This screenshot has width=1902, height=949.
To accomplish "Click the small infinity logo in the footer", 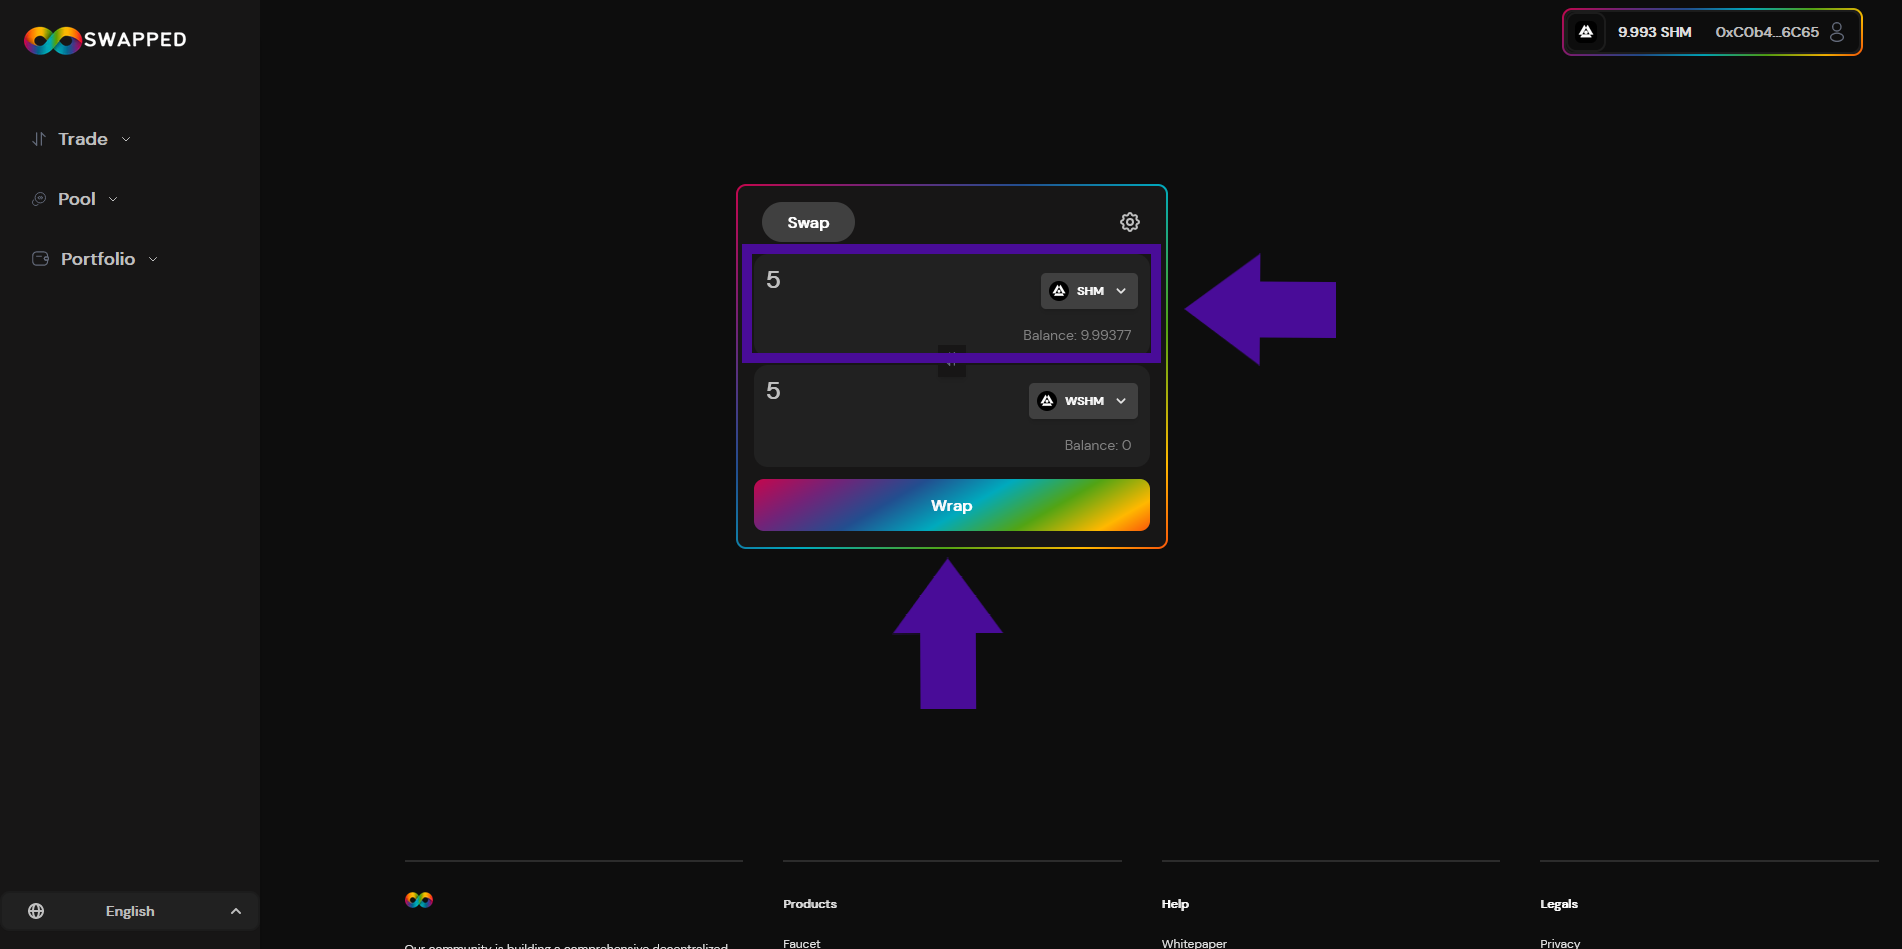I will pyautogui.click(x=419, y=900).
